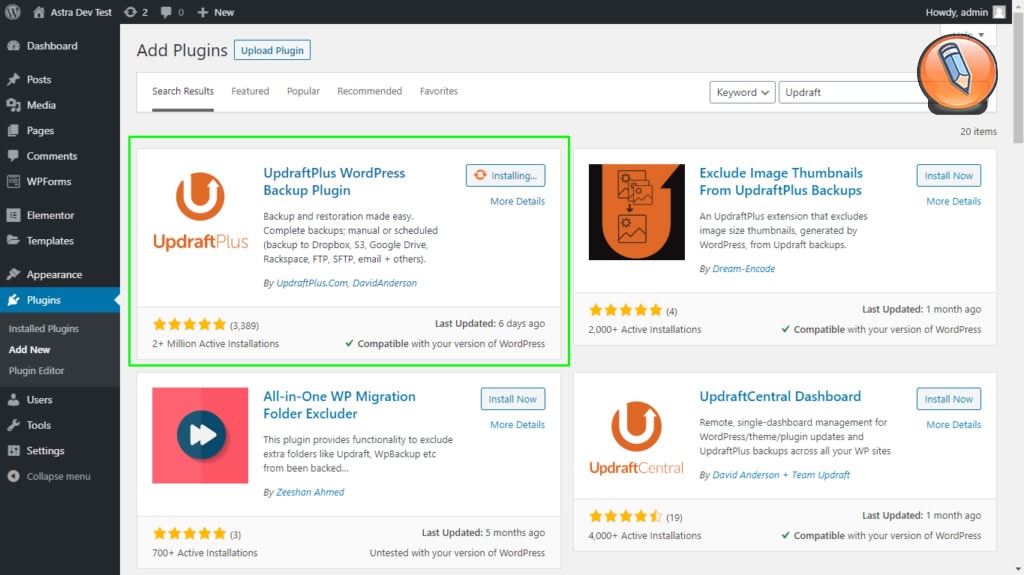Install All-in-One WP Migration Folder Excluder

pyautogui.click(x=513, y=399)
